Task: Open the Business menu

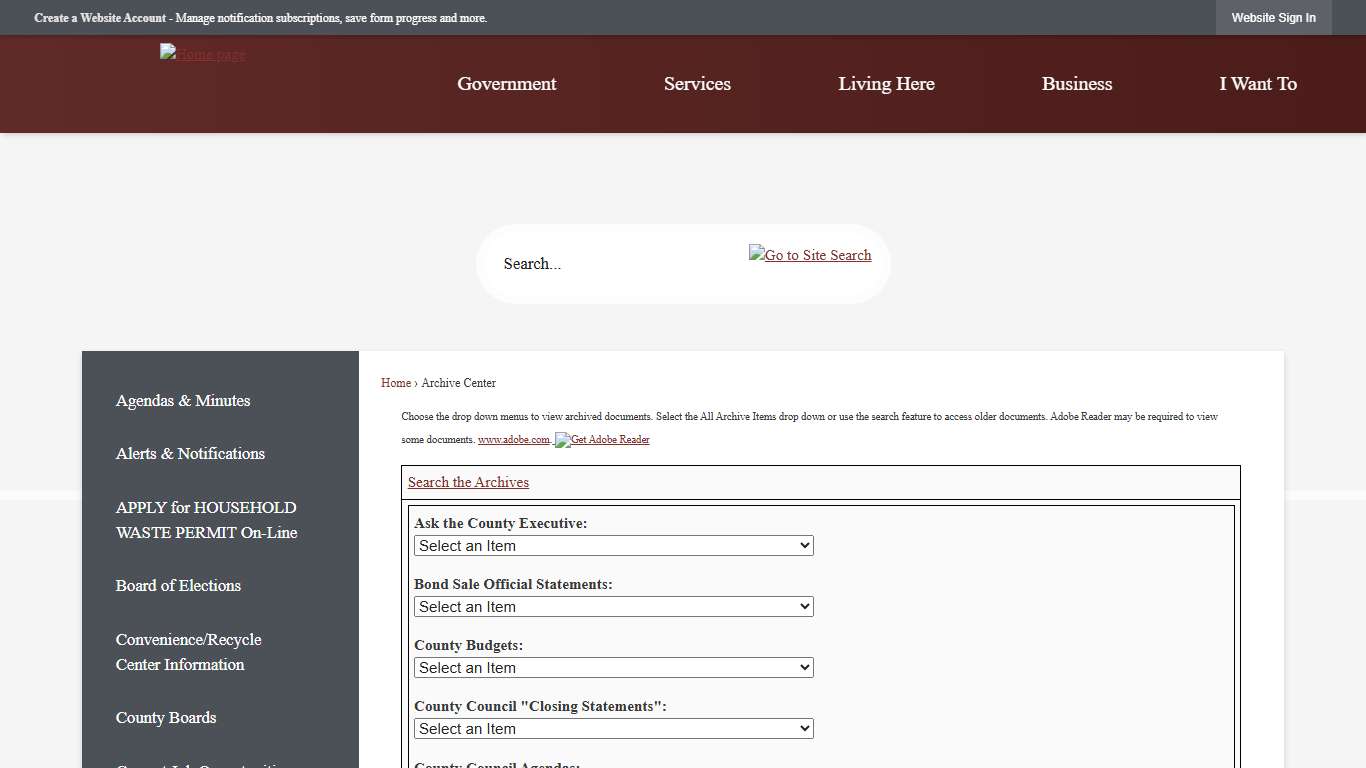Action: click(x=1077, y=84)
